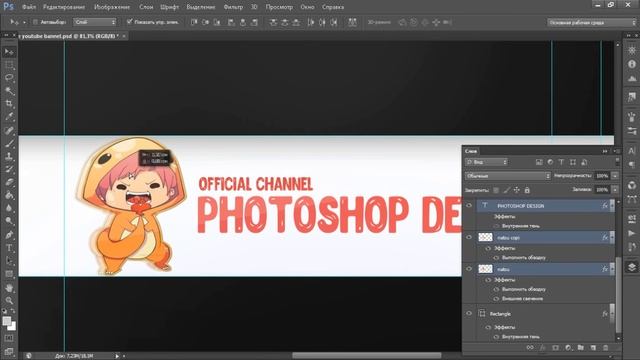Select the Zoom tool
The width and height of the screenshot is (640, 360).
(x=9, y=301)
